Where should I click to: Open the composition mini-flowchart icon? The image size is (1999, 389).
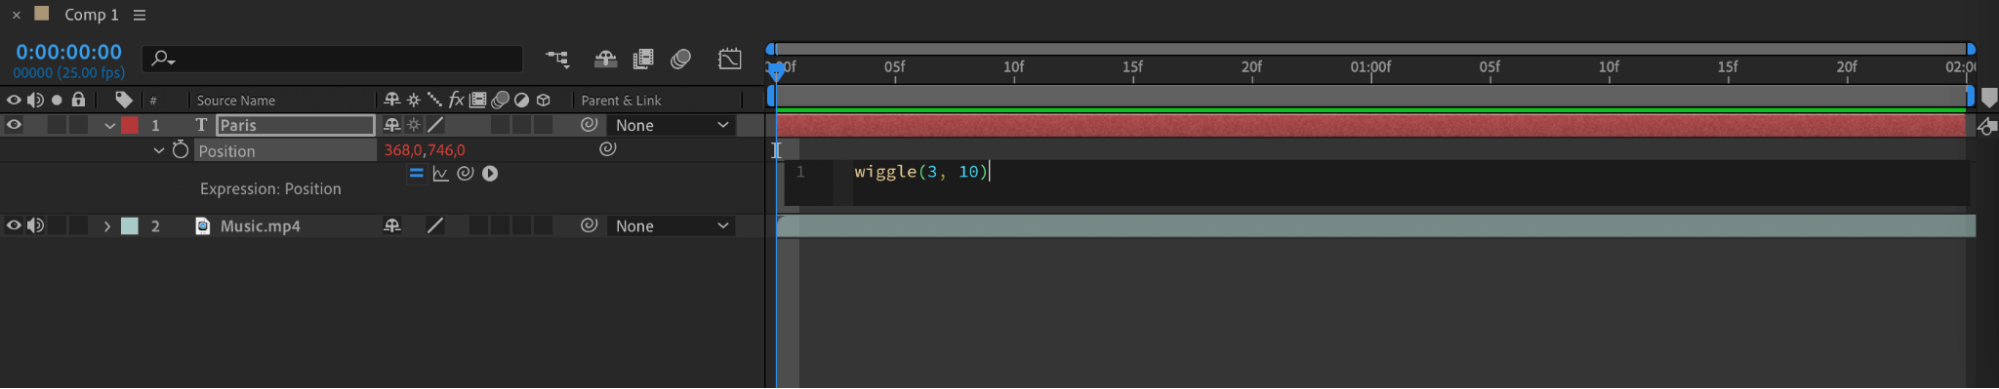click(x=557, y=59)
